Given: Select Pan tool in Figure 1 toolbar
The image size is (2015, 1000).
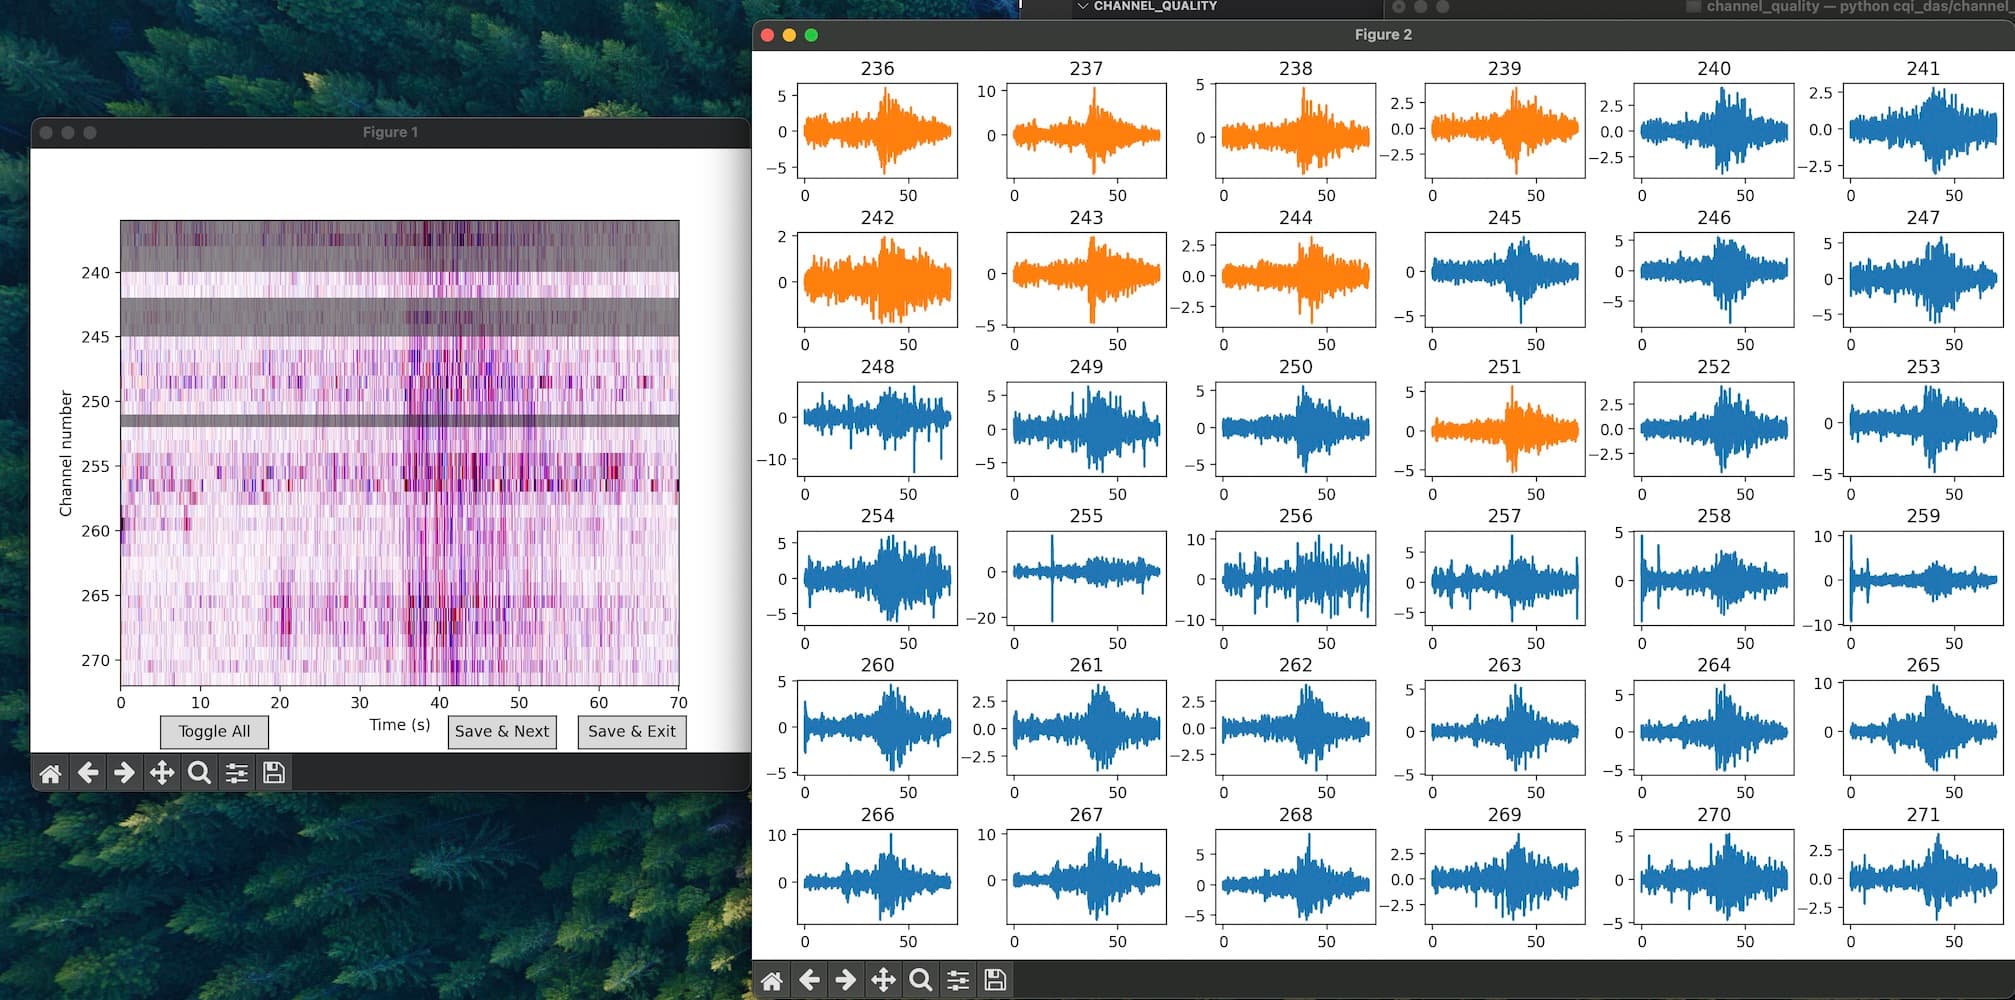Looking at the screenshot, I should click(x=161, y=773).
